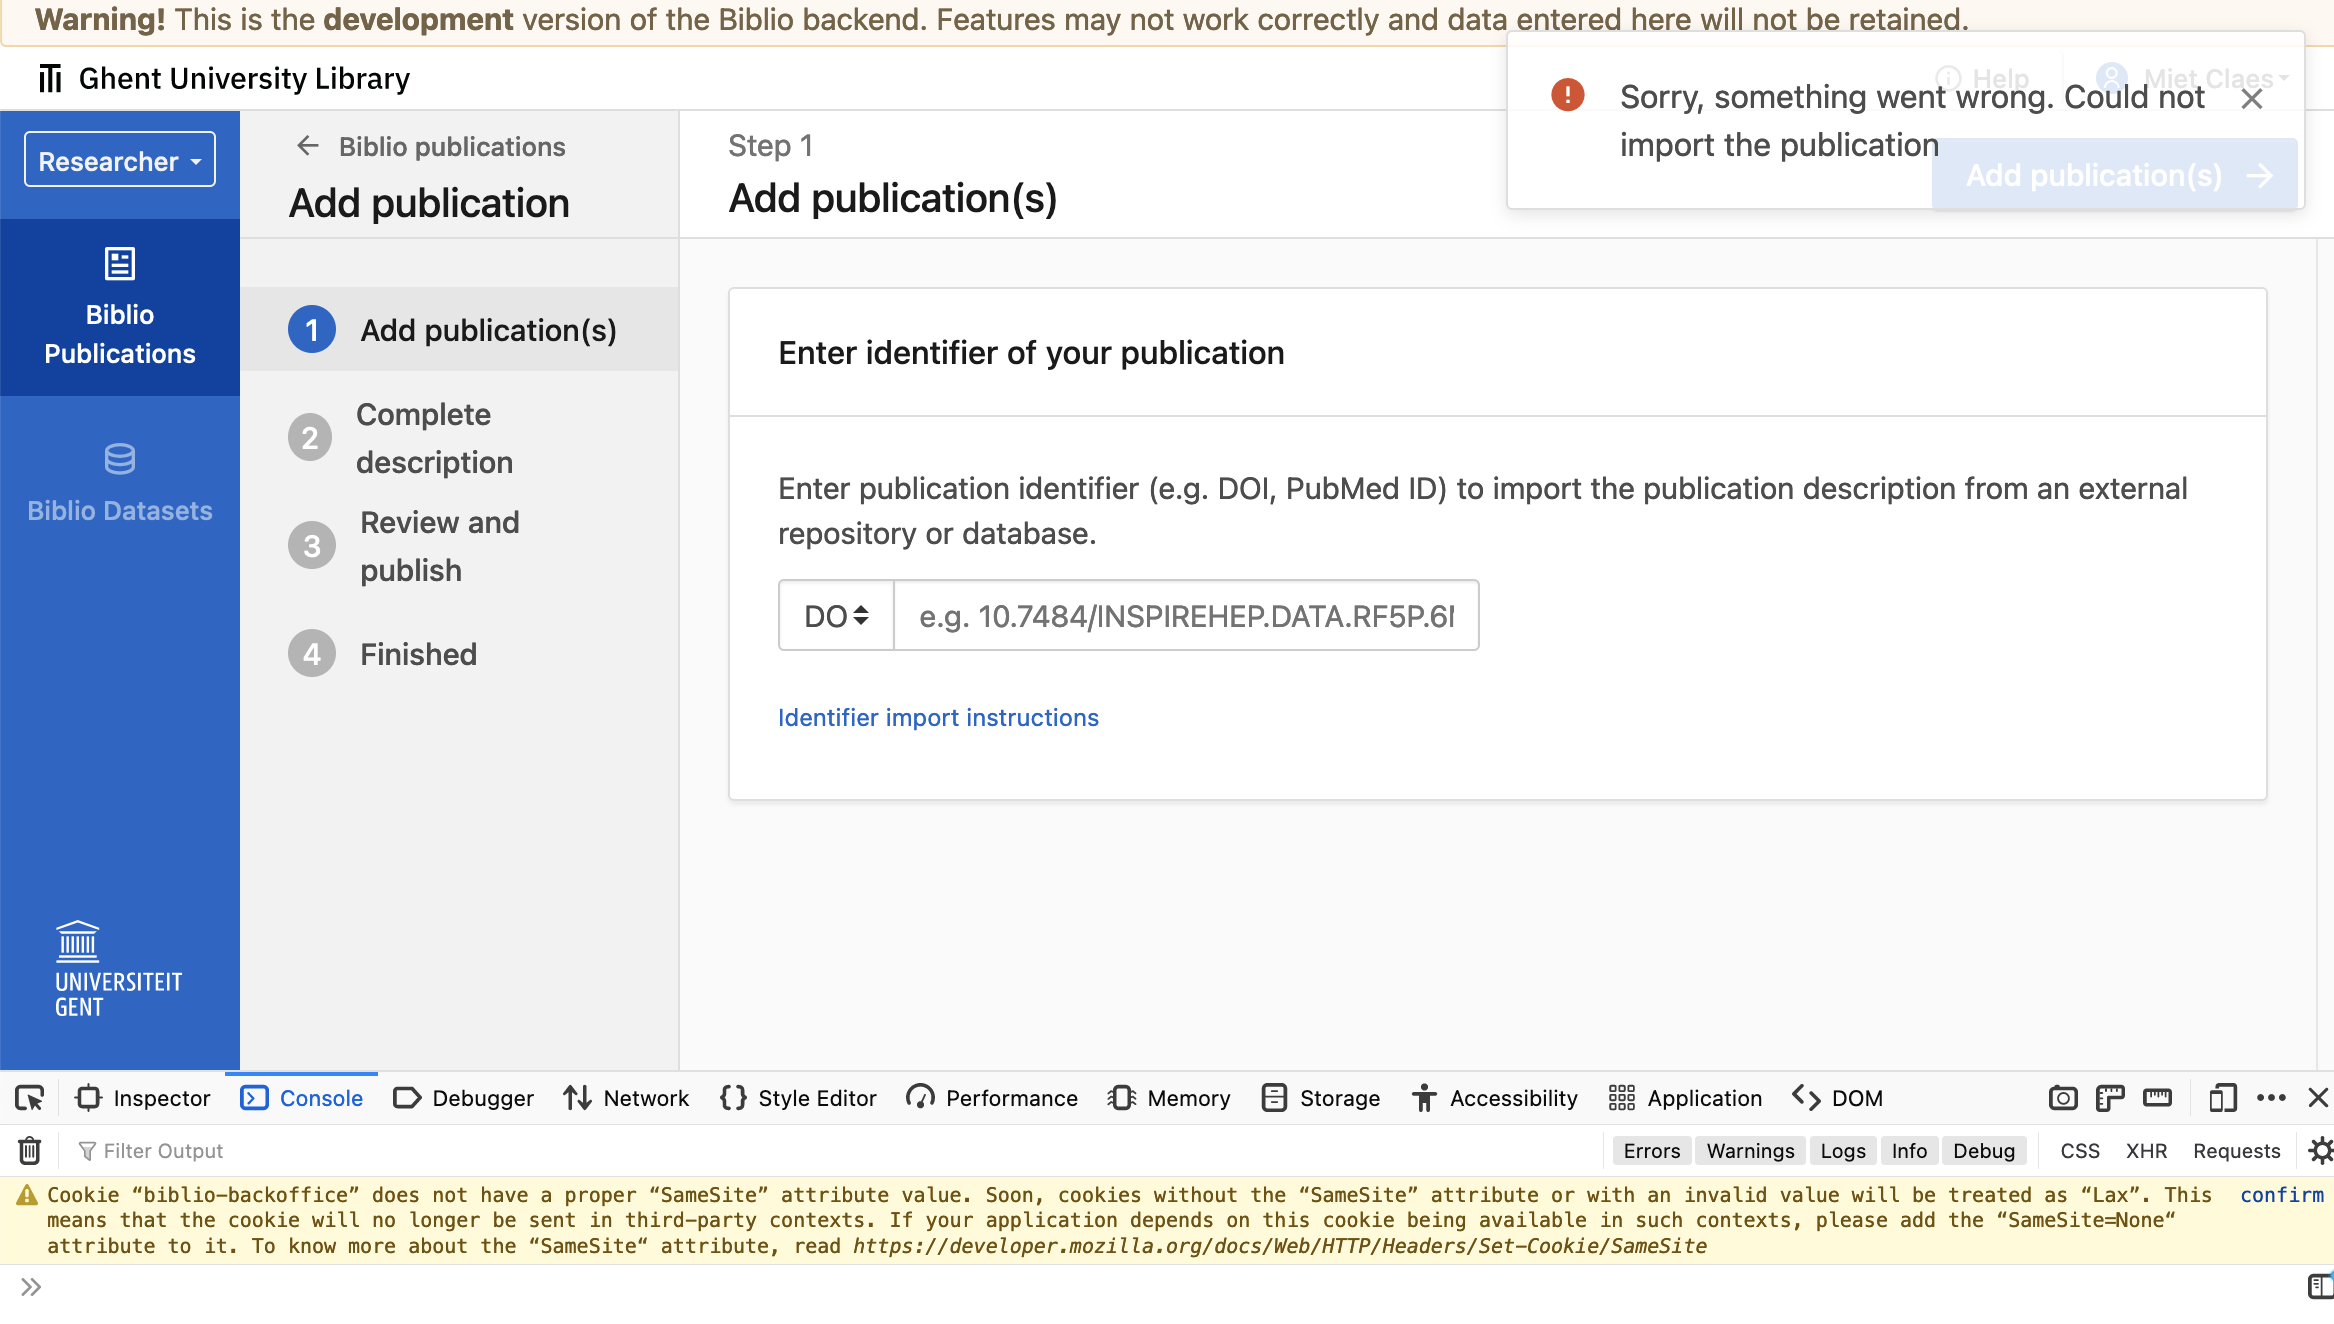This screenshot has width=2334, height=1324.
Task: Open Identifier import instructions
Action: [937, 717]
